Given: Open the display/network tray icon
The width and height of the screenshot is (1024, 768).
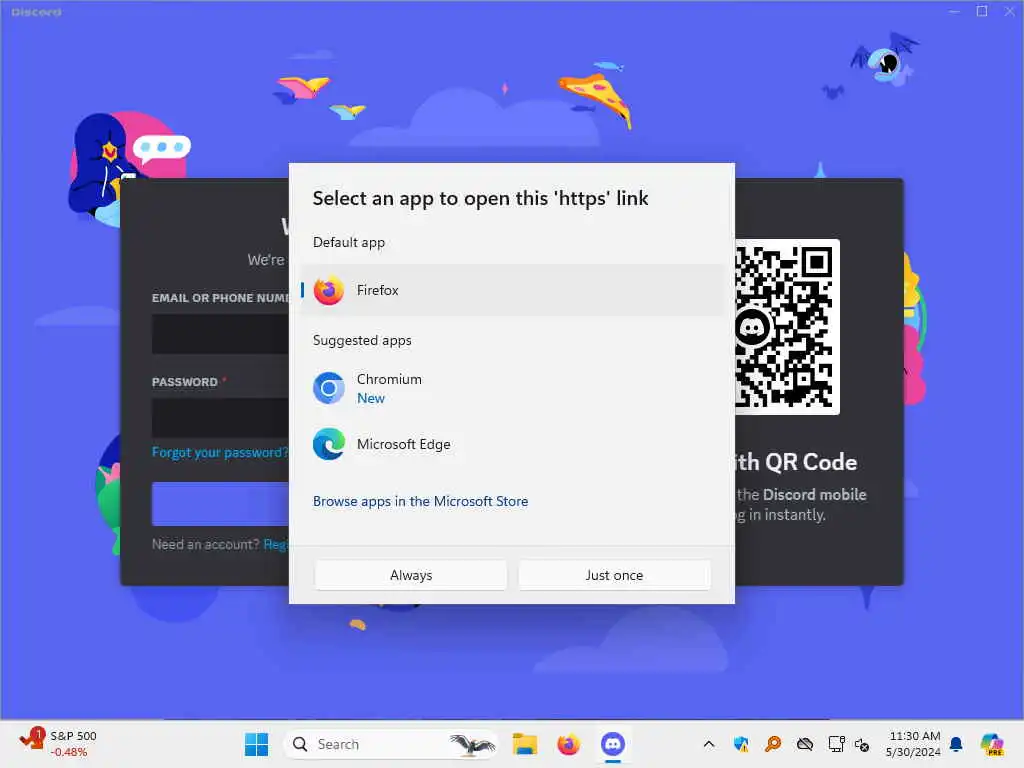Looking at the screenshot, I should 837,744.
